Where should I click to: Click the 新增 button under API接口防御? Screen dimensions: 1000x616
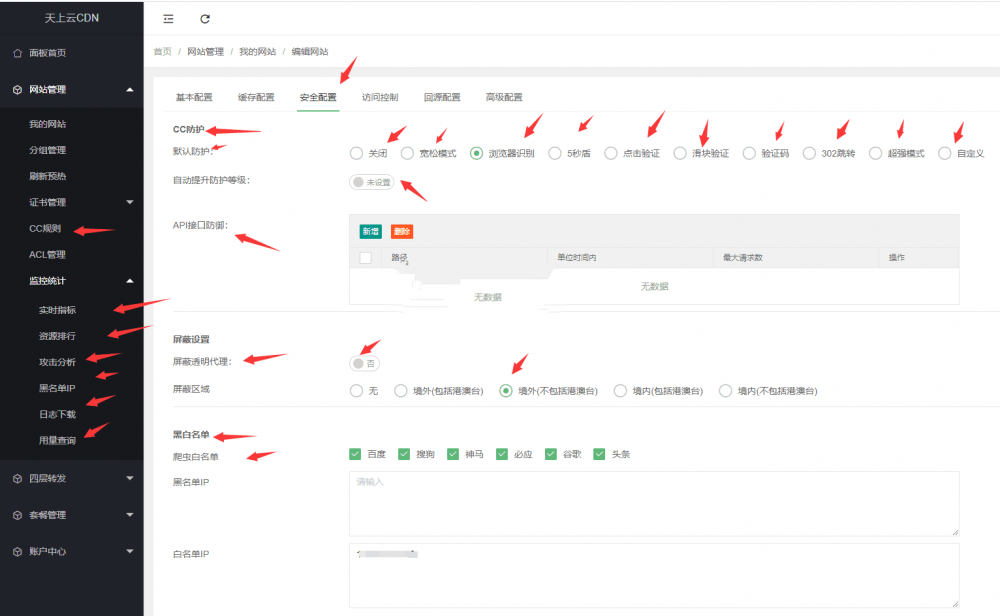pyautogui.click(x=371, y=229)
